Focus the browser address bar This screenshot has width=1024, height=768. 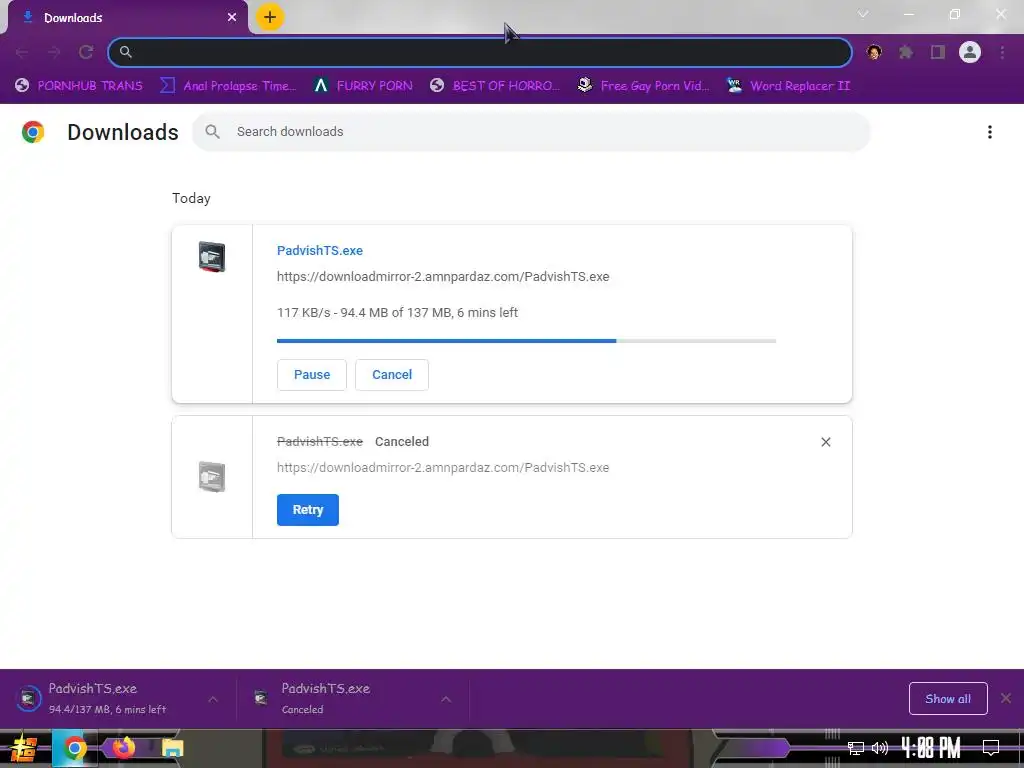tap(480, 52)
